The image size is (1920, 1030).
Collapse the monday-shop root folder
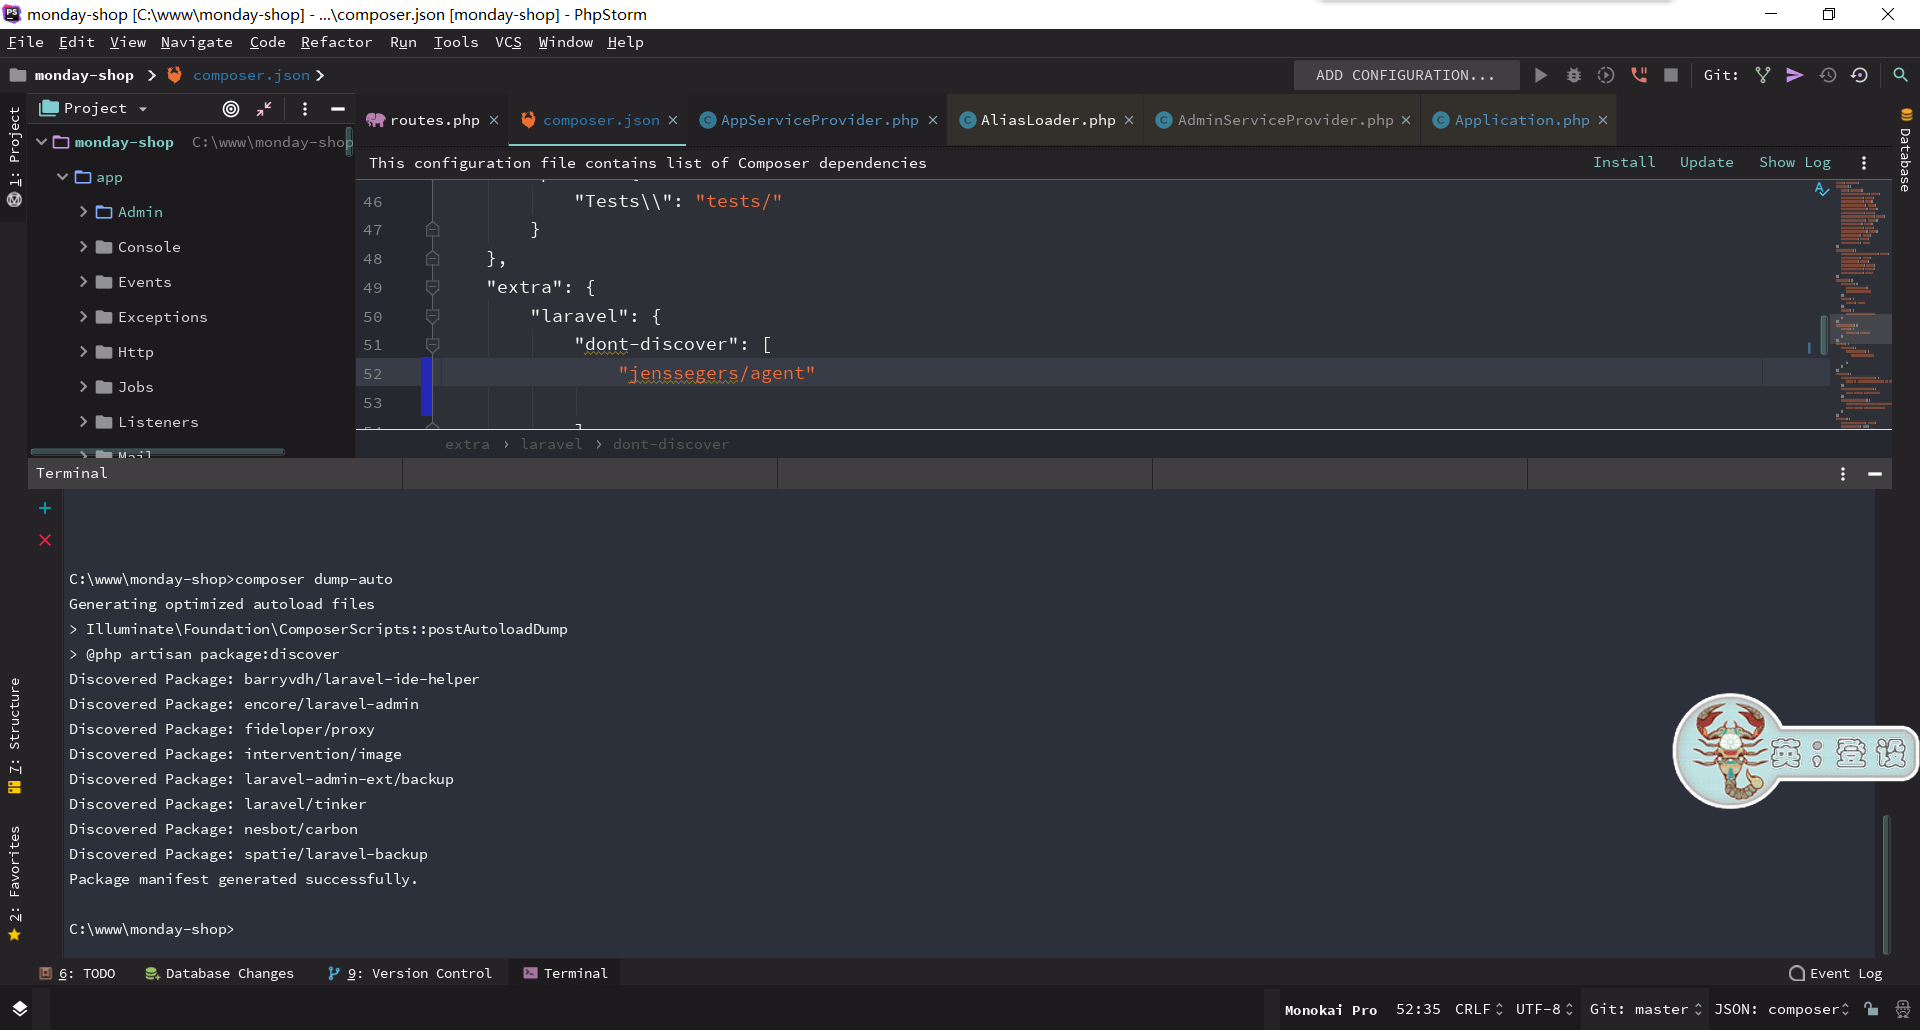[x=42, y=142]
